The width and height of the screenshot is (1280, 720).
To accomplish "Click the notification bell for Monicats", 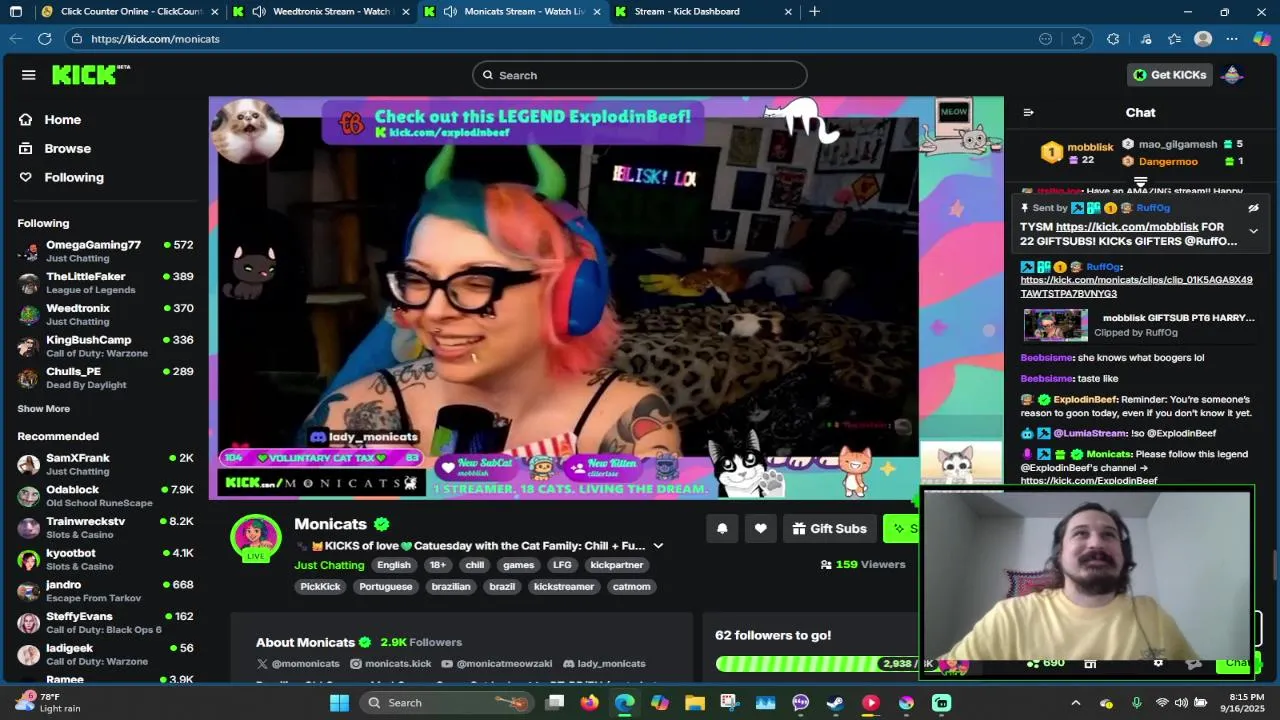I will (722, 529).
